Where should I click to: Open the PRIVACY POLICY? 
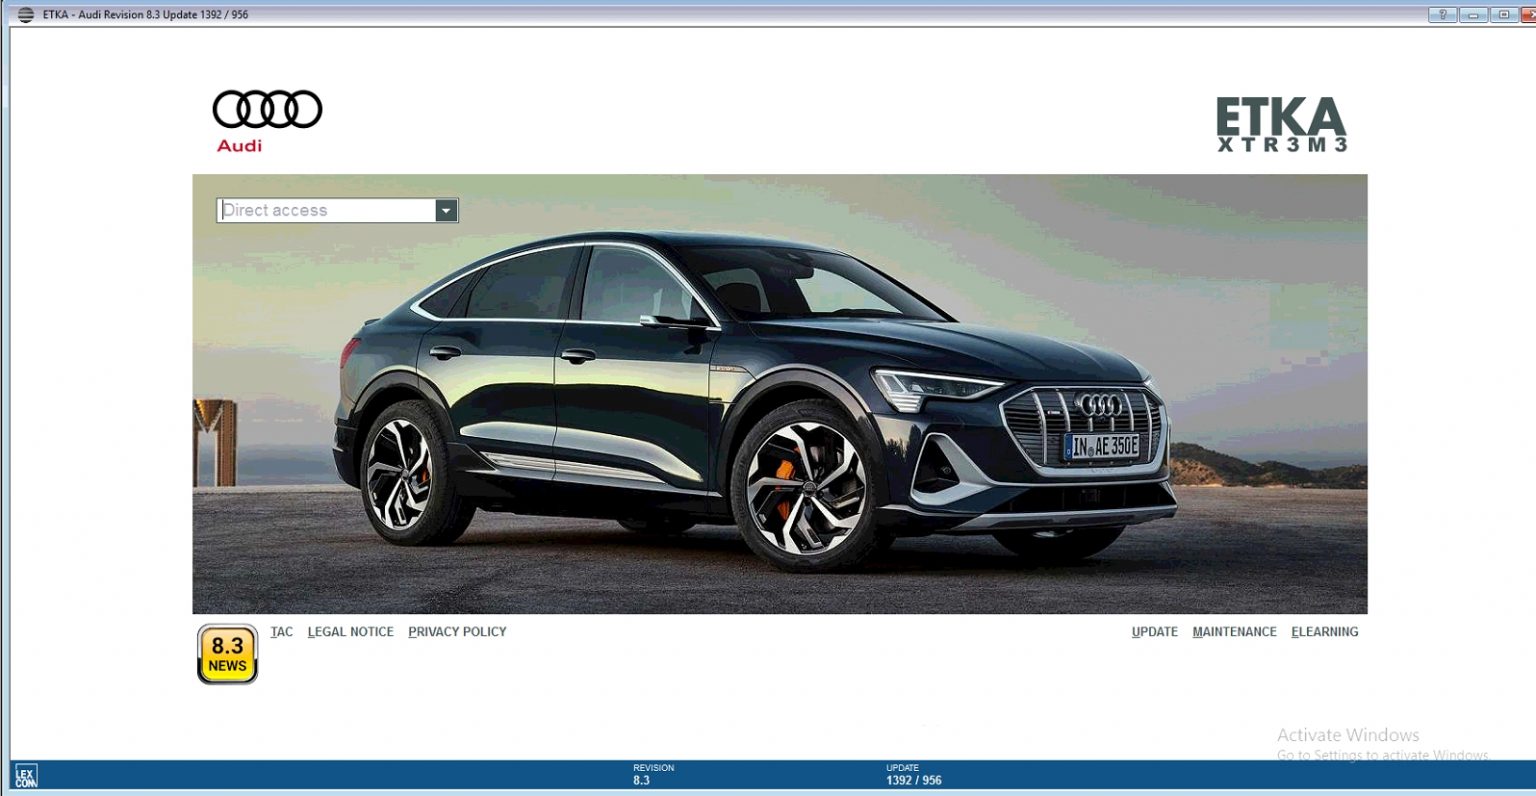pyautogui.click(x=457, y=631)
